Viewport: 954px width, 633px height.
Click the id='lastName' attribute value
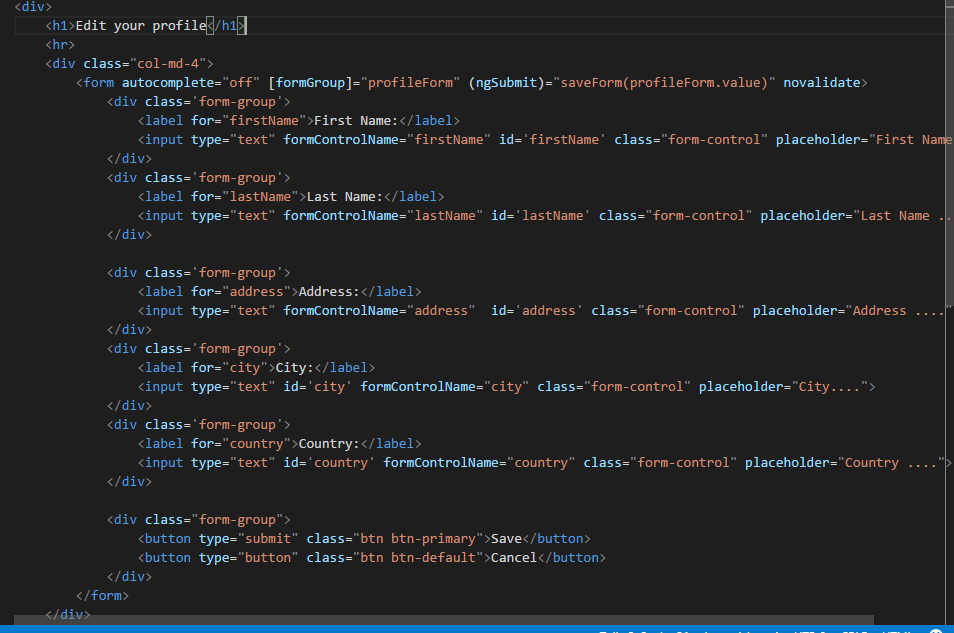(x=552, y=215)
